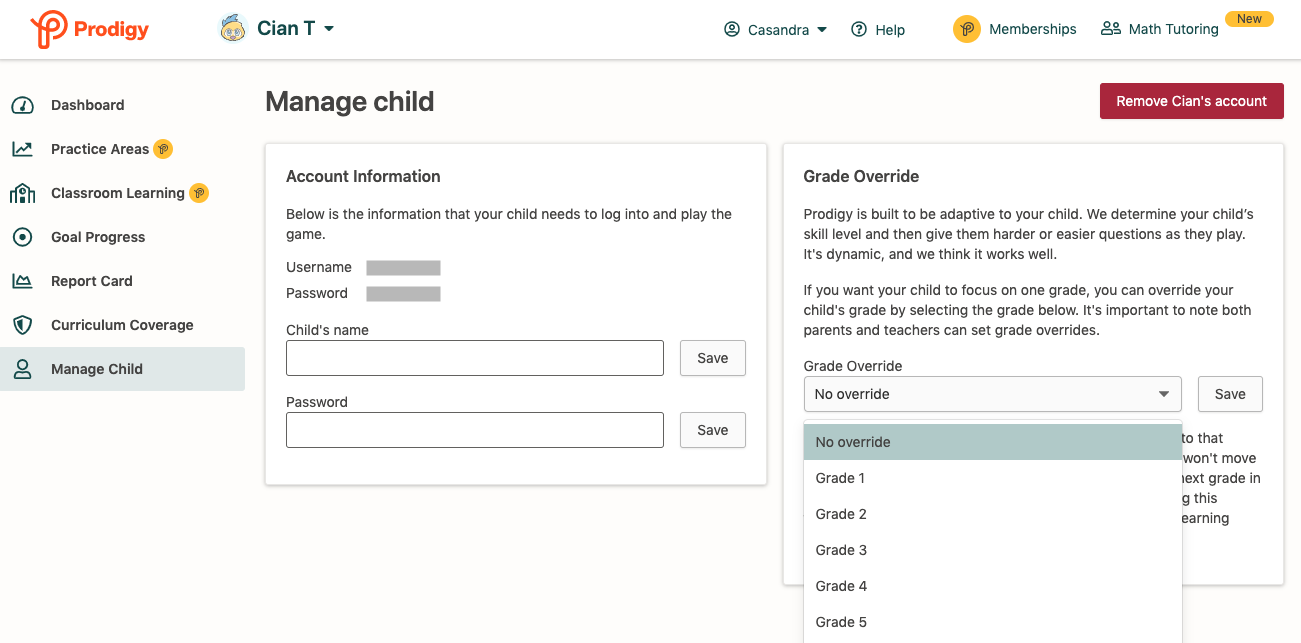The width and height of the screenshot is (1301, 643).
Task: Click the Math Tutoring people icon
Action: (x=1111, y=29)
